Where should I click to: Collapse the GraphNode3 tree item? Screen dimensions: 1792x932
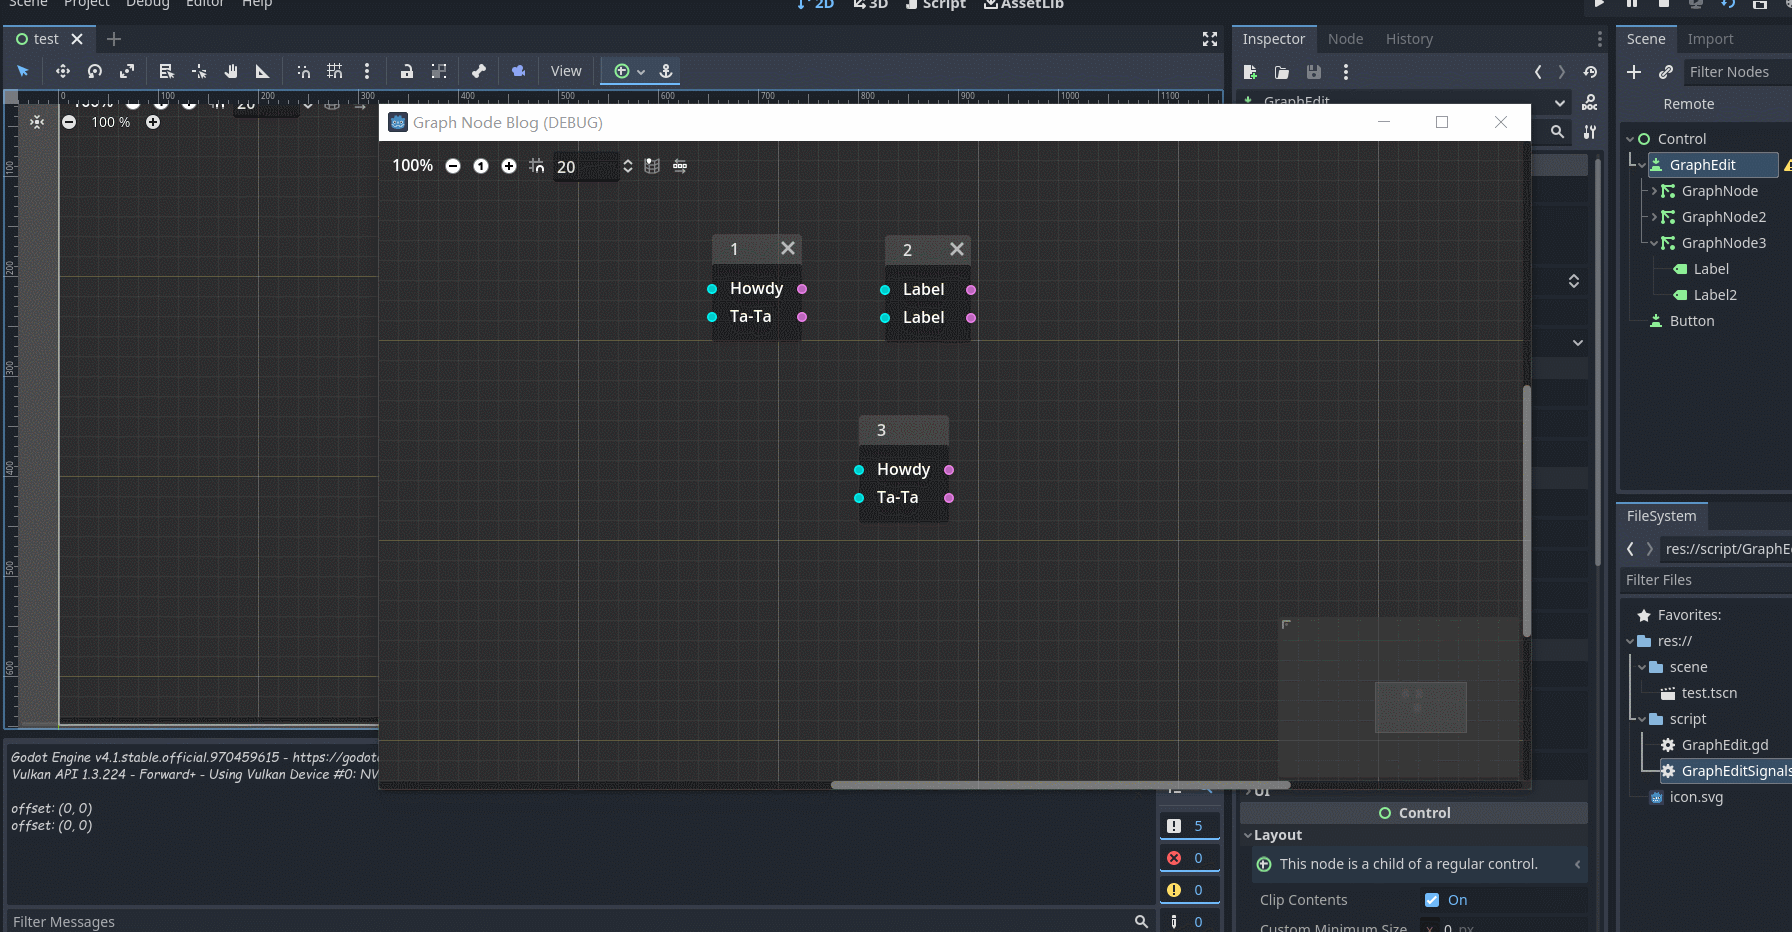(x=1655, y=243)
